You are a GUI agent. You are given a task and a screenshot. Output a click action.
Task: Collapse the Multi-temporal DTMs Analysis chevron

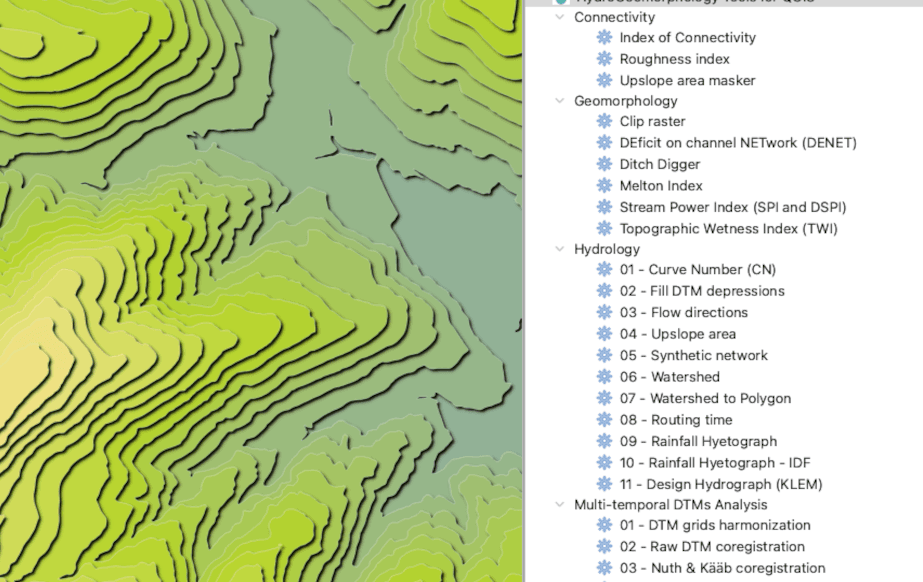point(560,504)
